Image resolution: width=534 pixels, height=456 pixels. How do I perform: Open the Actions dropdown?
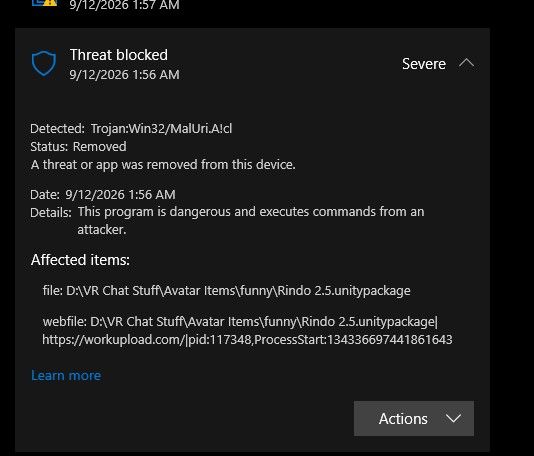pos(414,419)
